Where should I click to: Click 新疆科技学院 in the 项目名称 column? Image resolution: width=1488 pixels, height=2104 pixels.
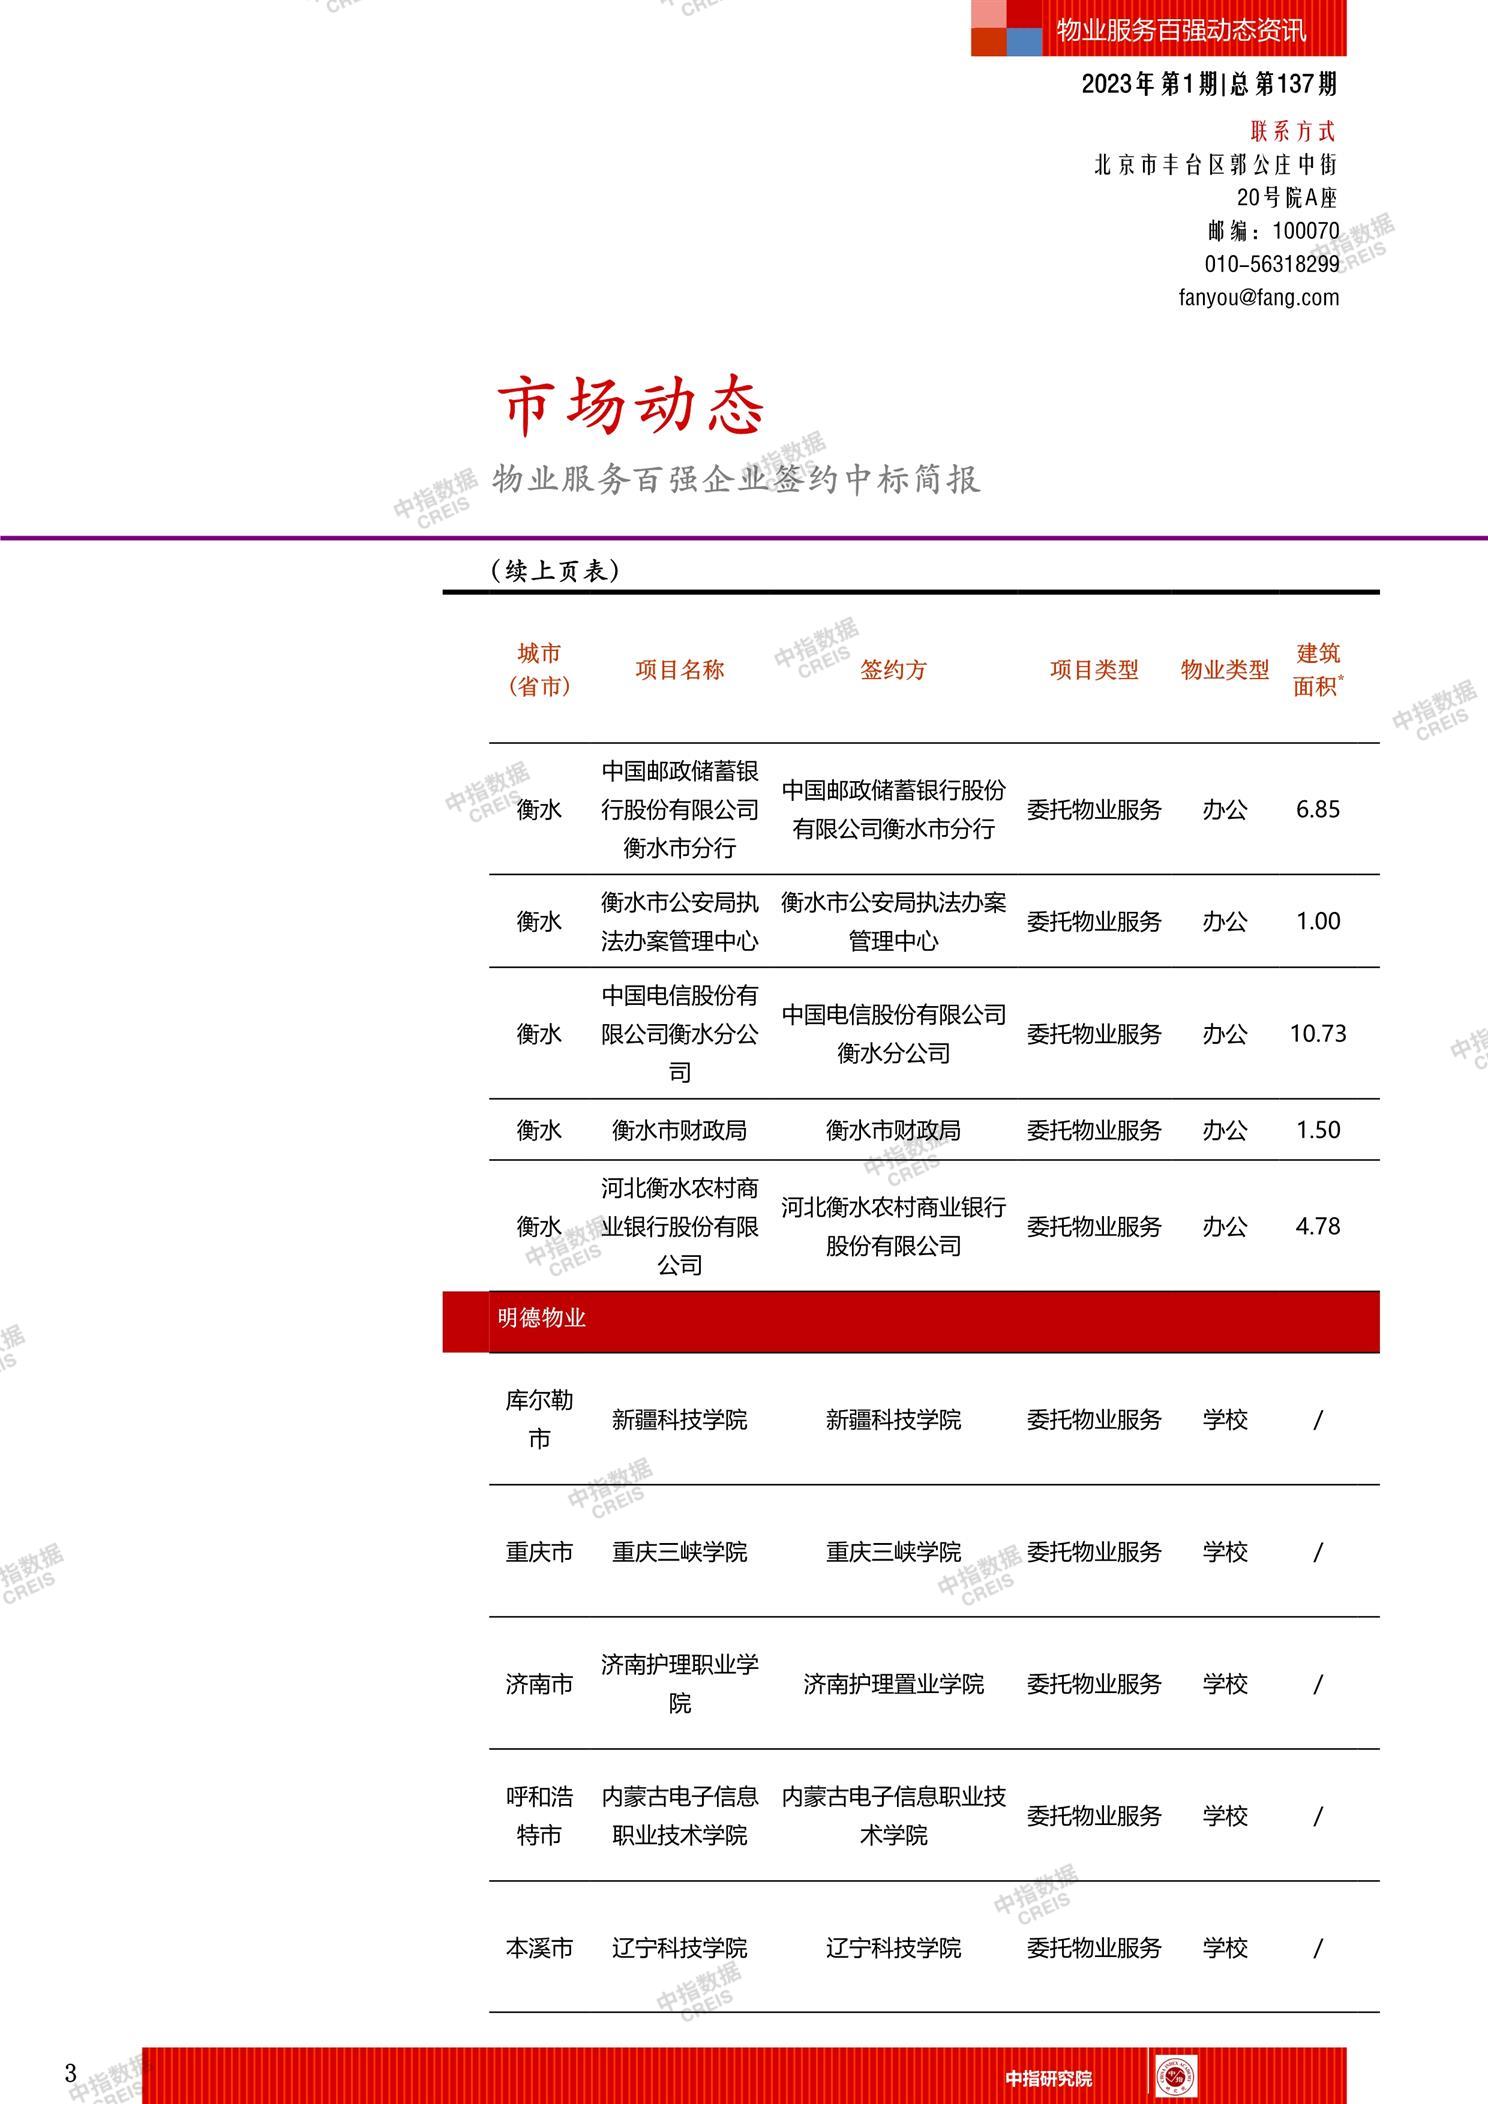(x=680, y=1420)
